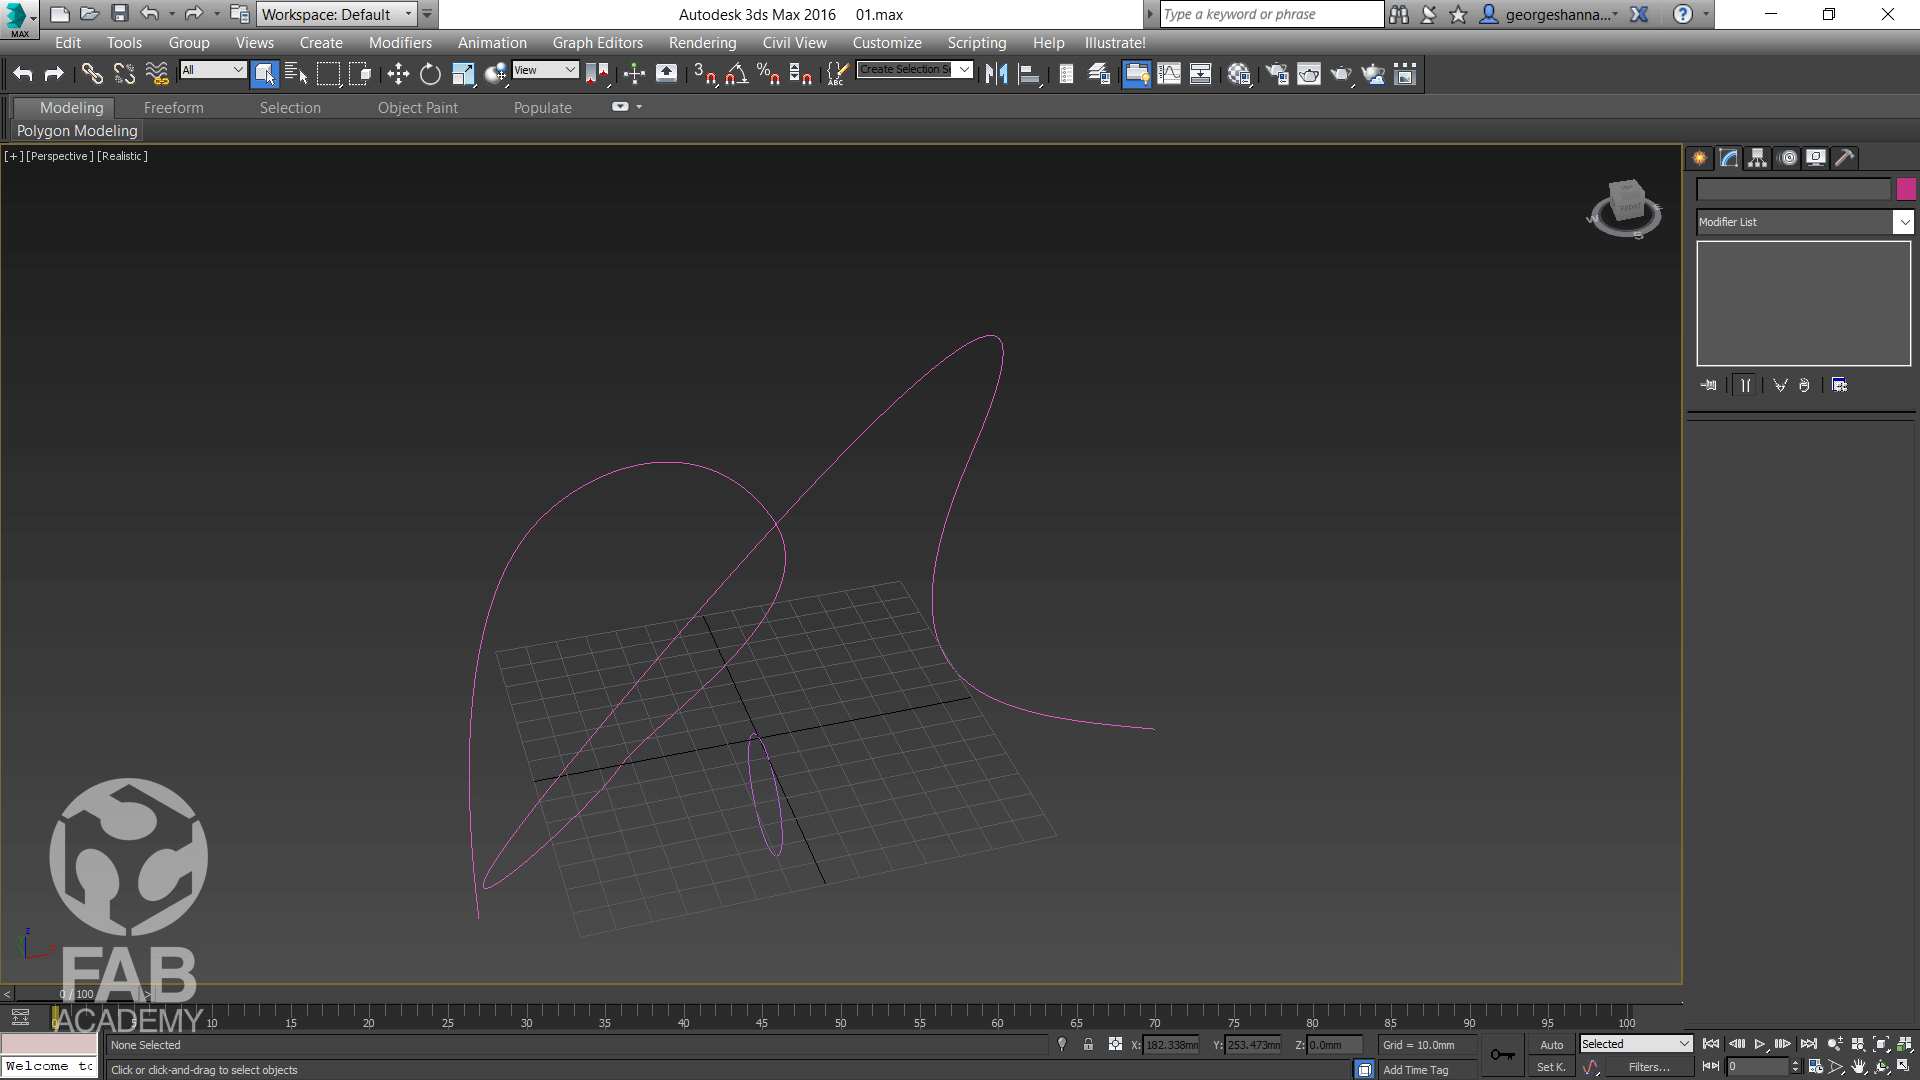Toggle Keyboard Shortcut Override
Viewport: 1920px width, 1080px height.
tap(666, 73)
